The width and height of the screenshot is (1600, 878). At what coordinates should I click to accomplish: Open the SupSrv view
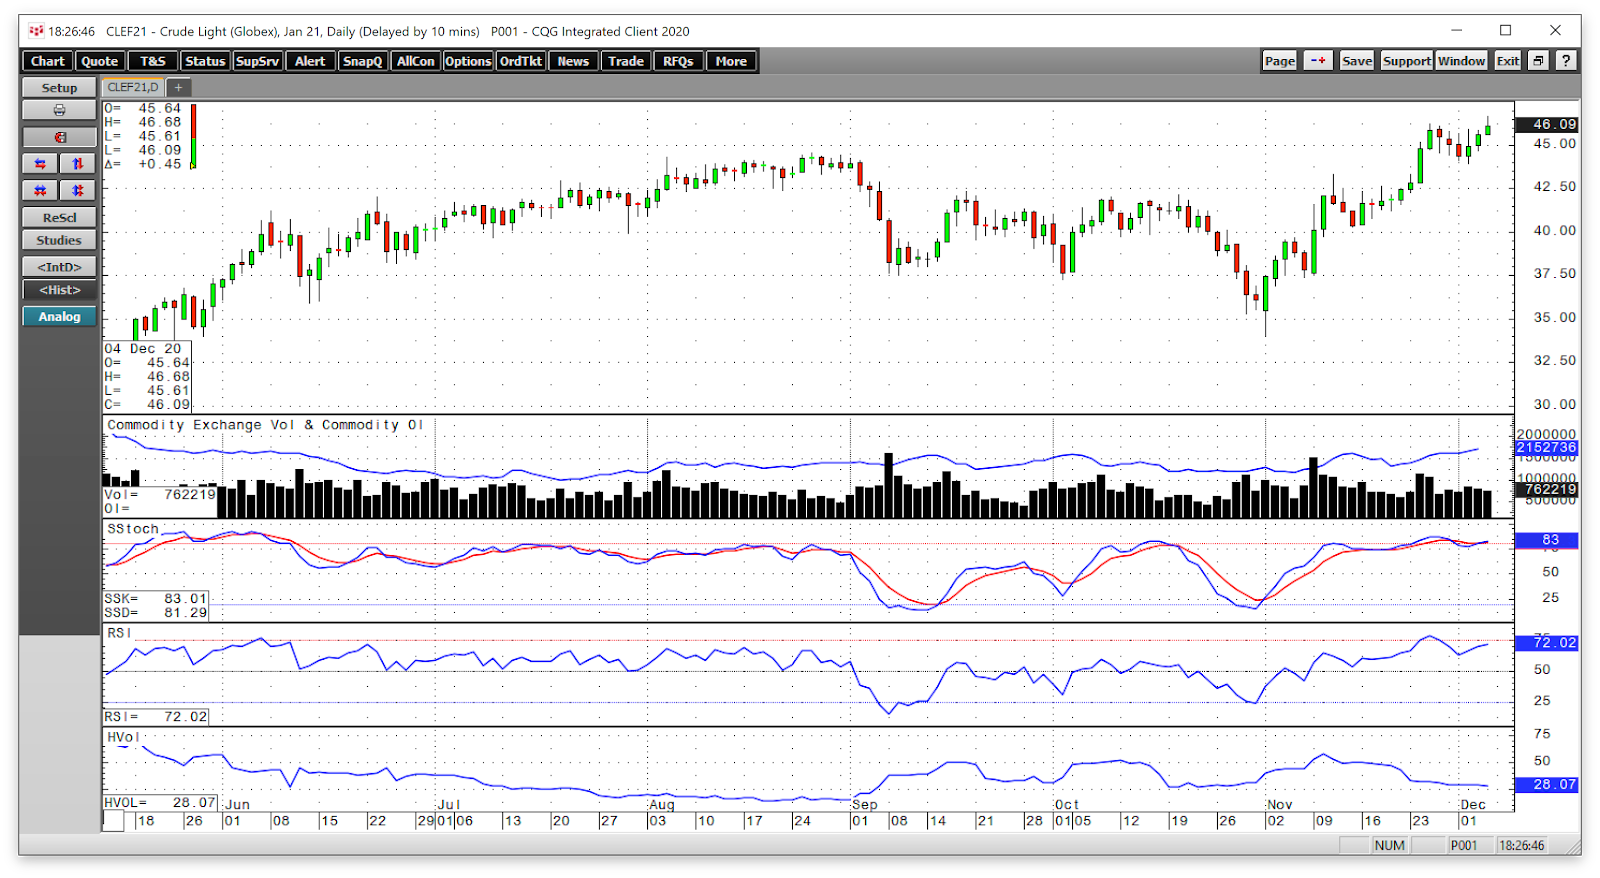pos(257,61)
